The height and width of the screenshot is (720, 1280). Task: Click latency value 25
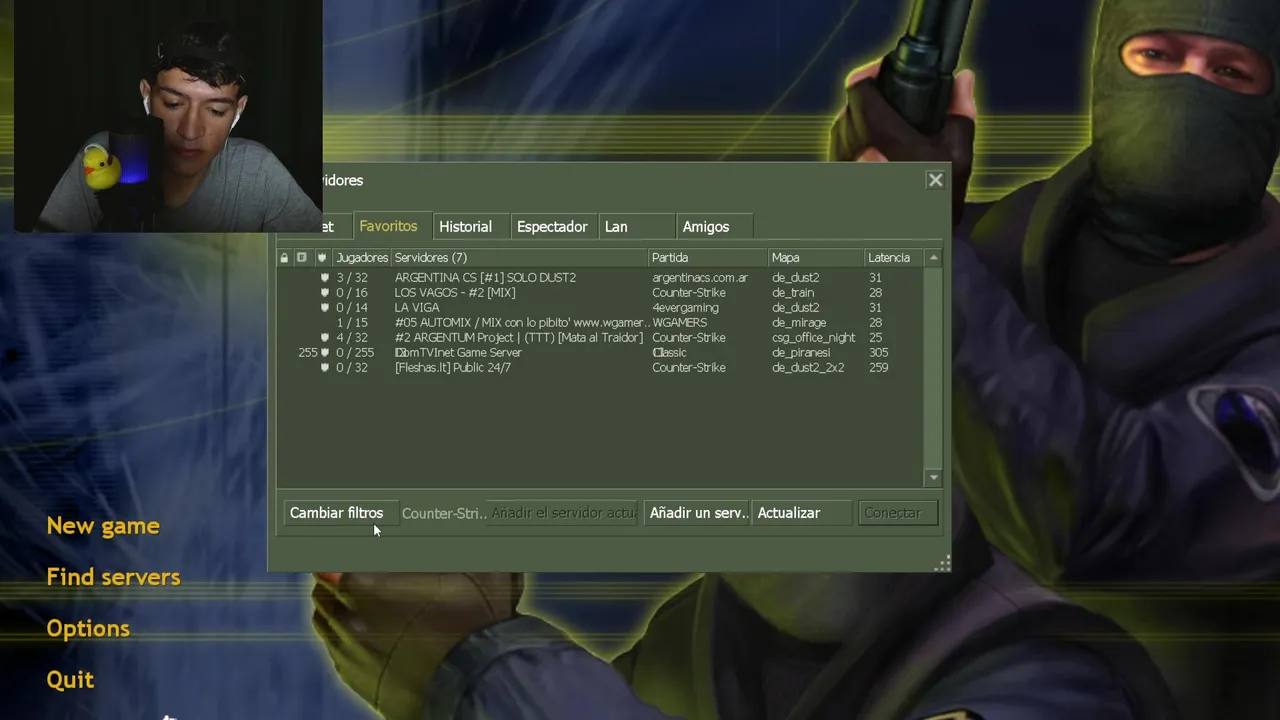point(875,338)
